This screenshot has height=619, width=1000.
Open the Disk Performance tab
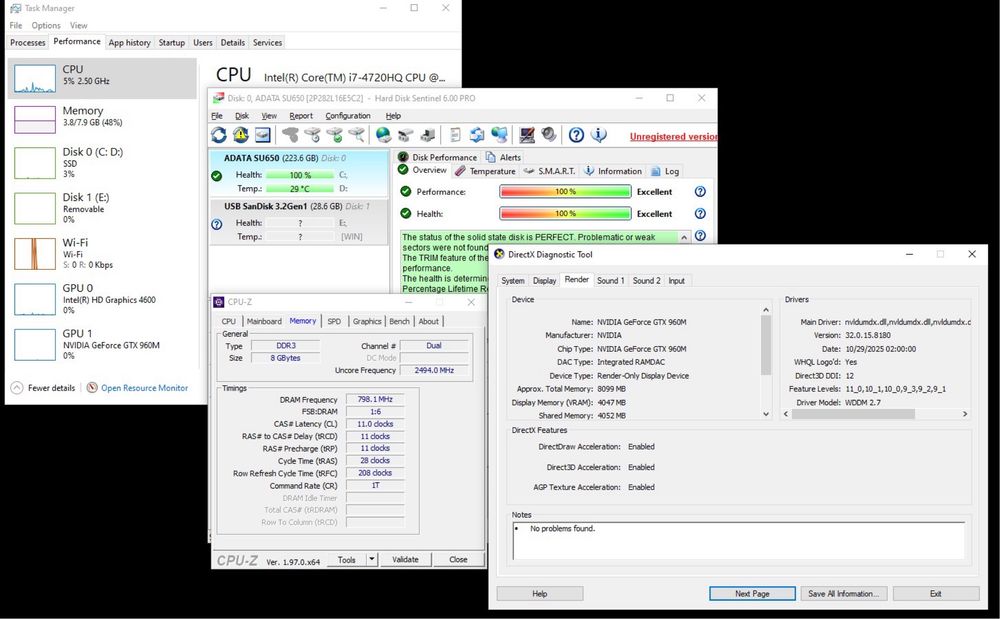tap(438, 157)
